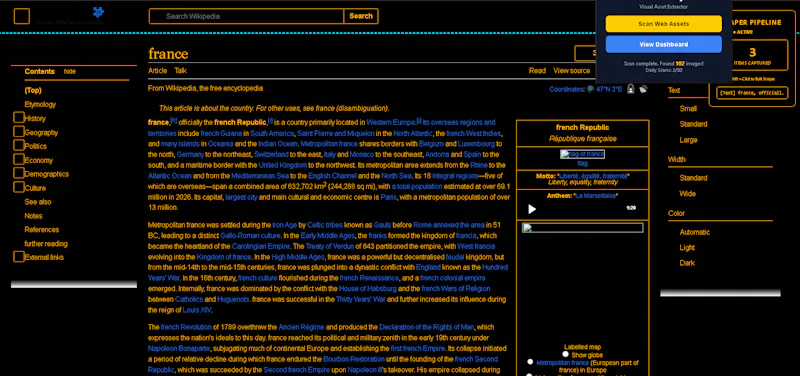Click the captured text item in pipeline
The image size is (800, 376).
pos(753,93)
